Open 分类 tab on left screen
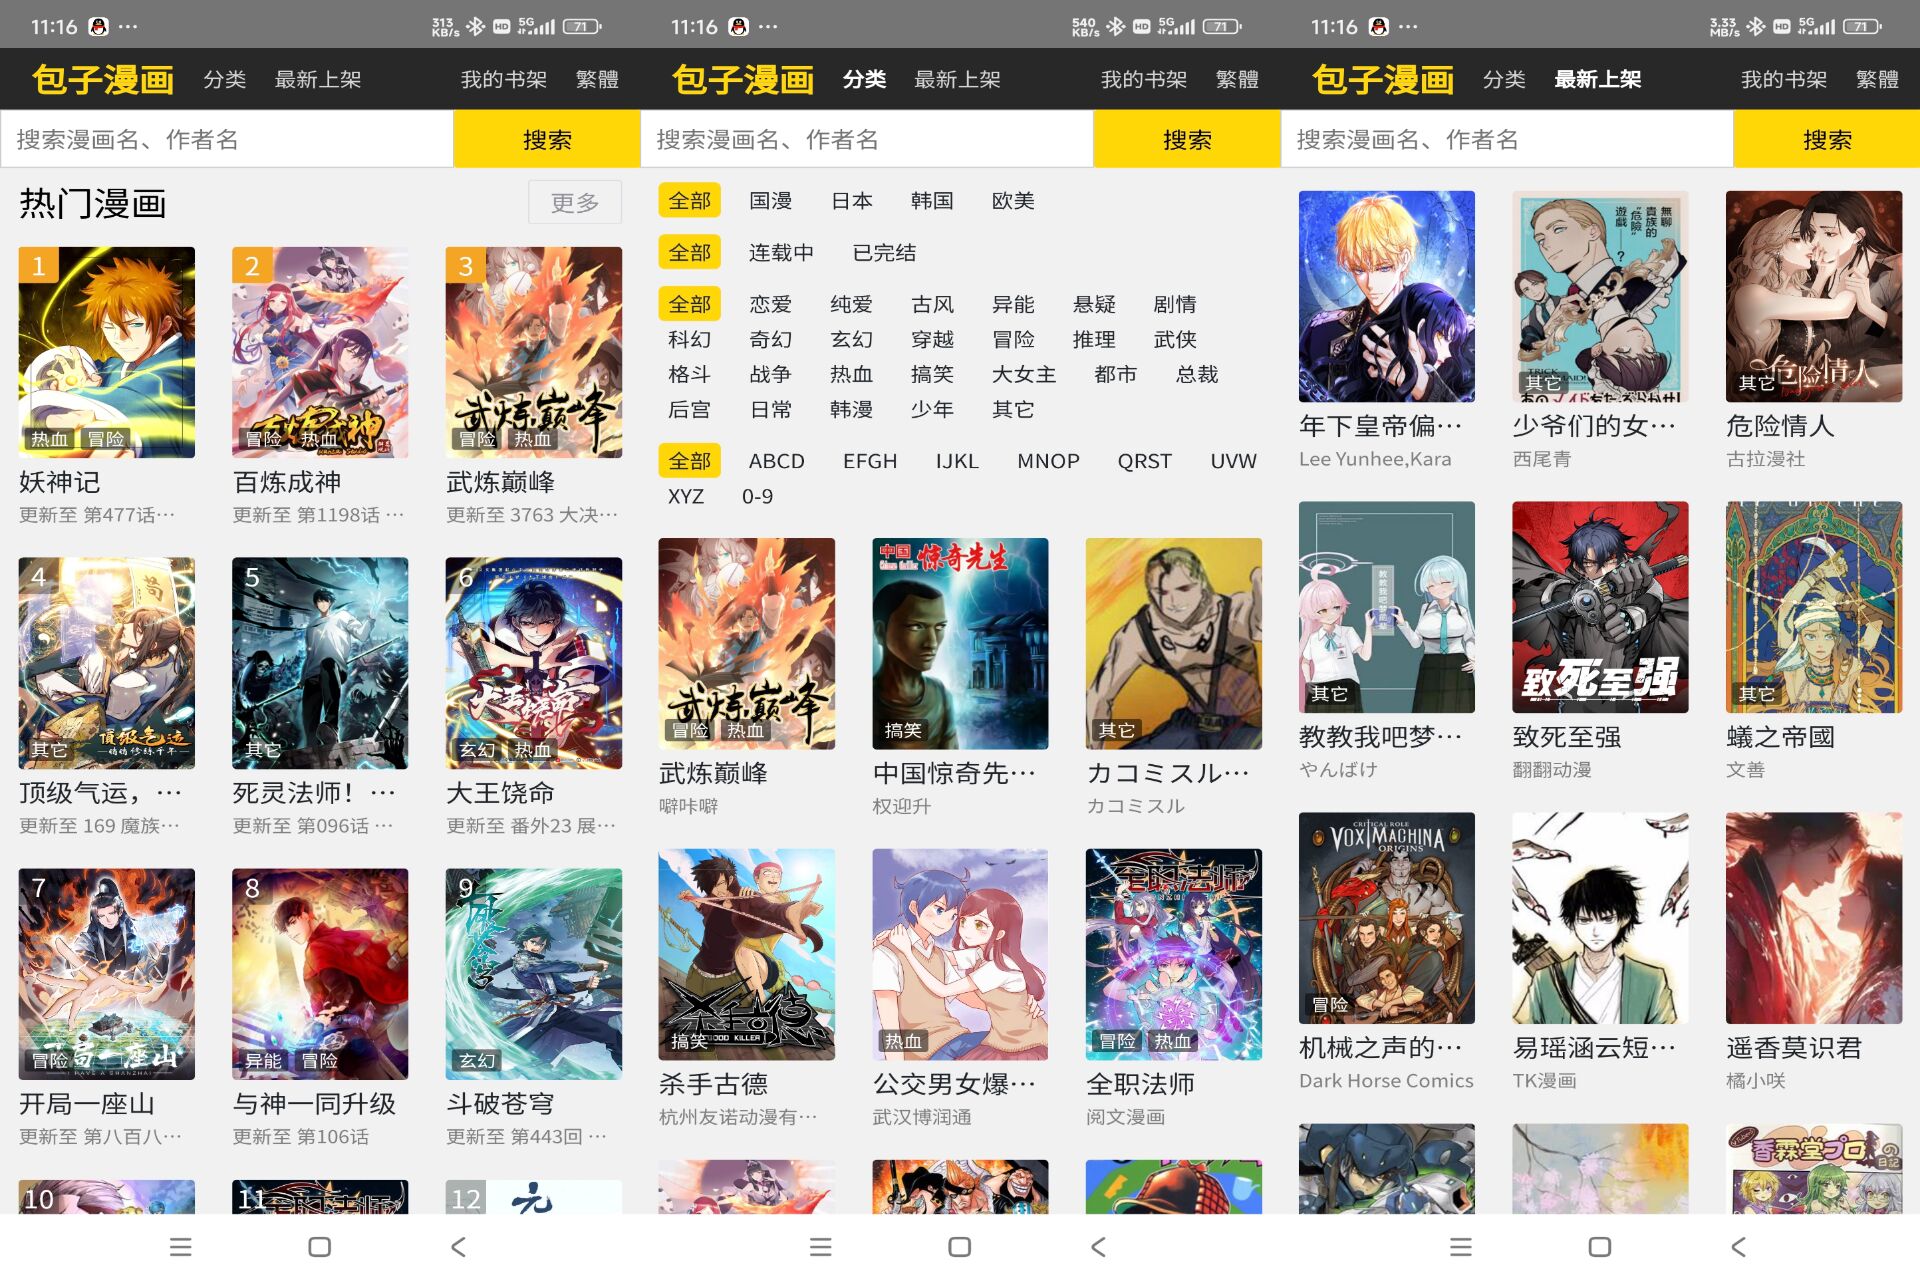The image size is (1920, 1280). click(x=224, y=79)
